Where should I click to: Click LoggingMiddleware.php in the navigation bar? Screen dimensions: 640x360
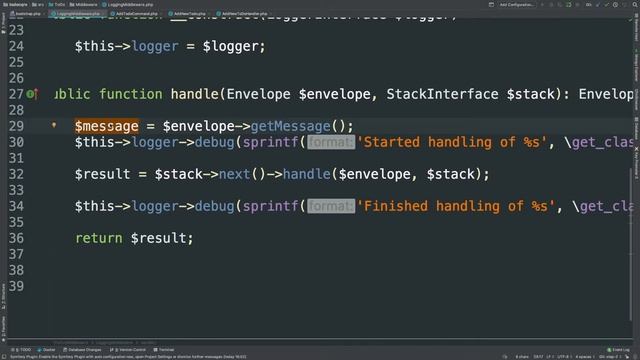(x=127, y=4)
